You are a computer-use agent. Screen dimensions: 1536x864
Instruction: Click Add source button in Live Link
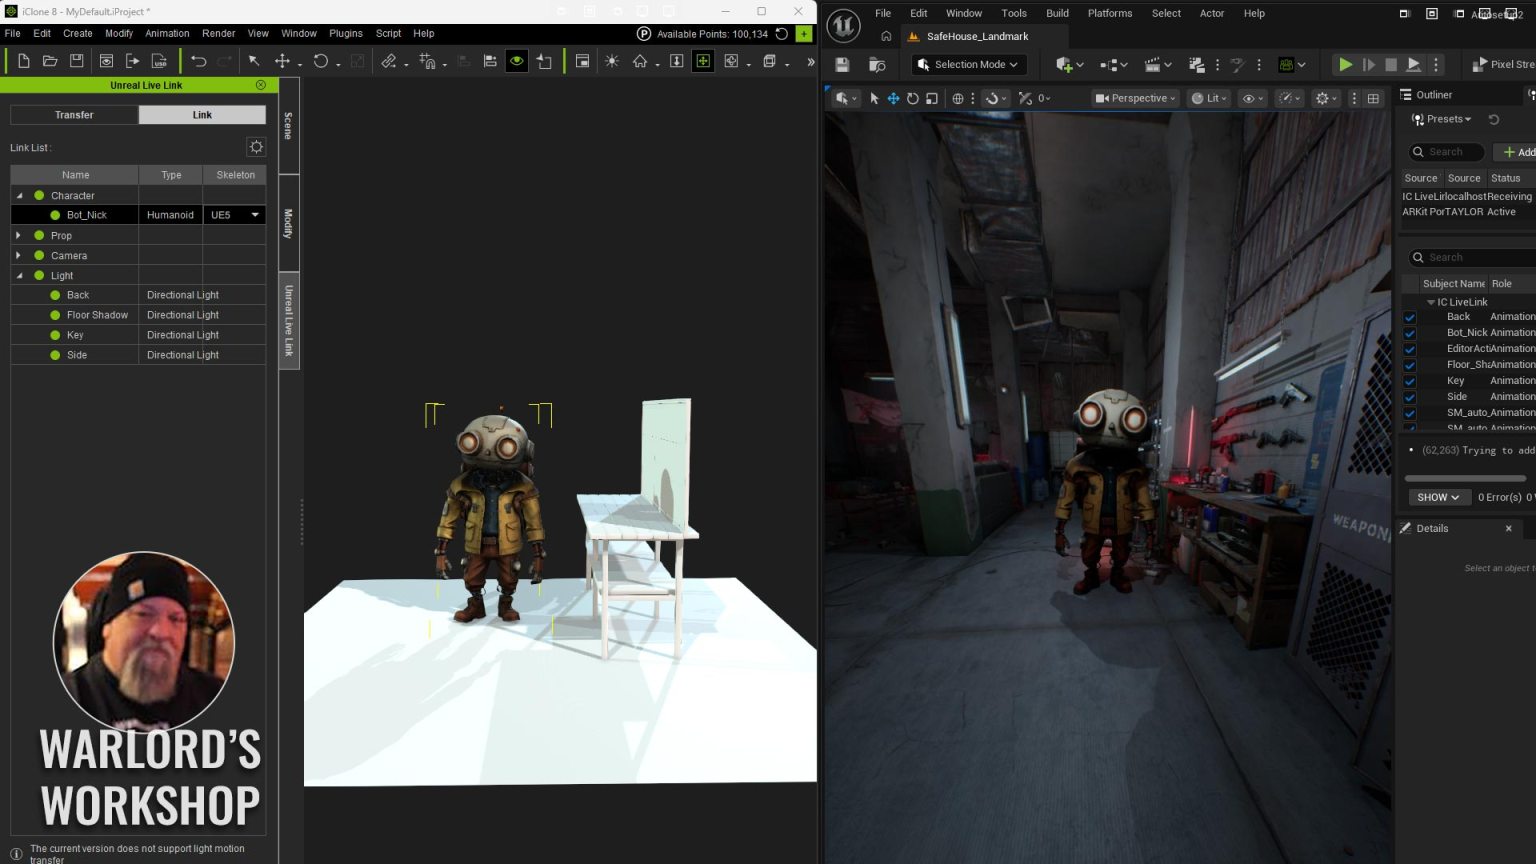(1516, 152)
